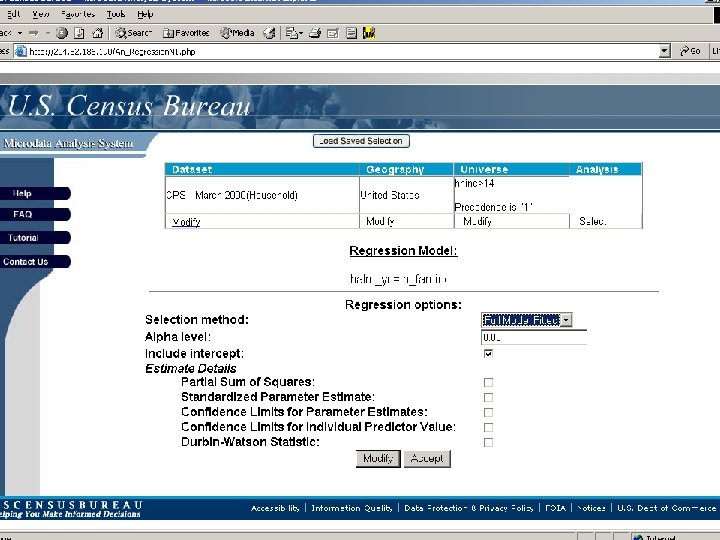Click the Microdata Analysis System title

tap(68, 144)
